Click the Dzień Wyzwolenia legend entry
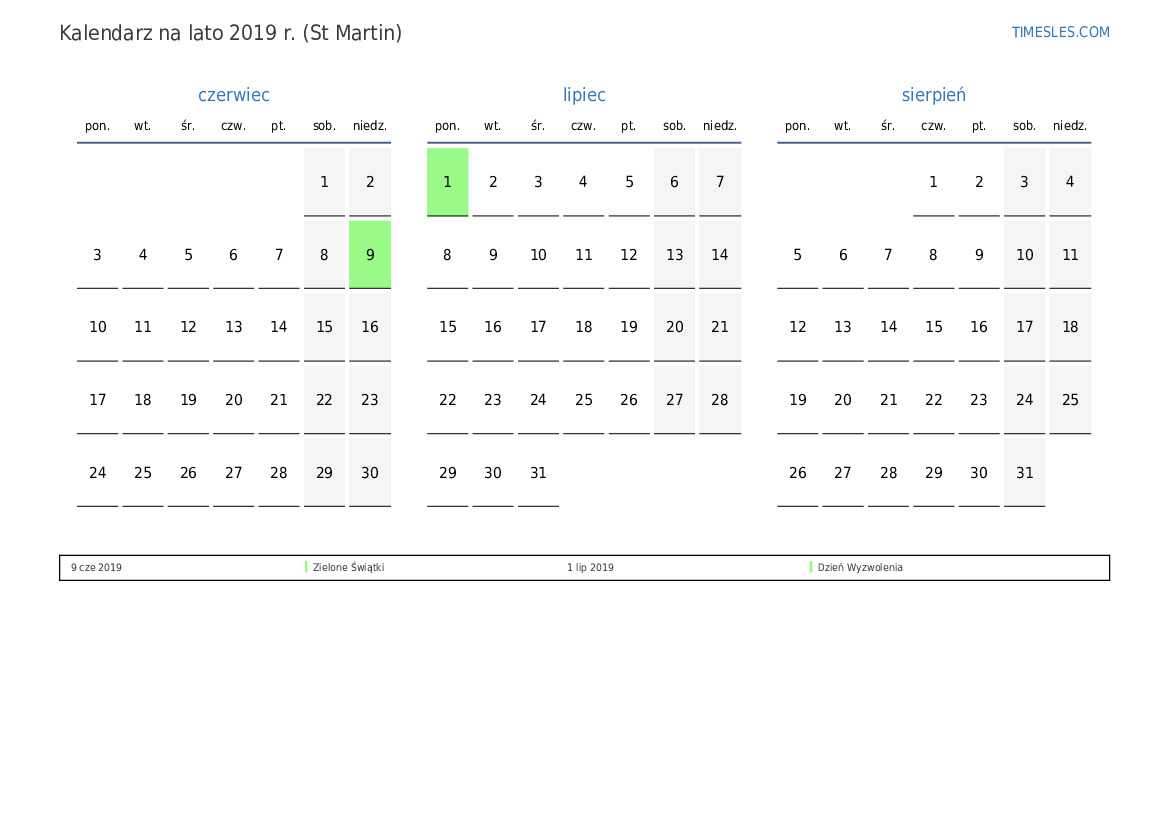The image size is (1169, 827). pyautogui.click(x=860, y=567)
